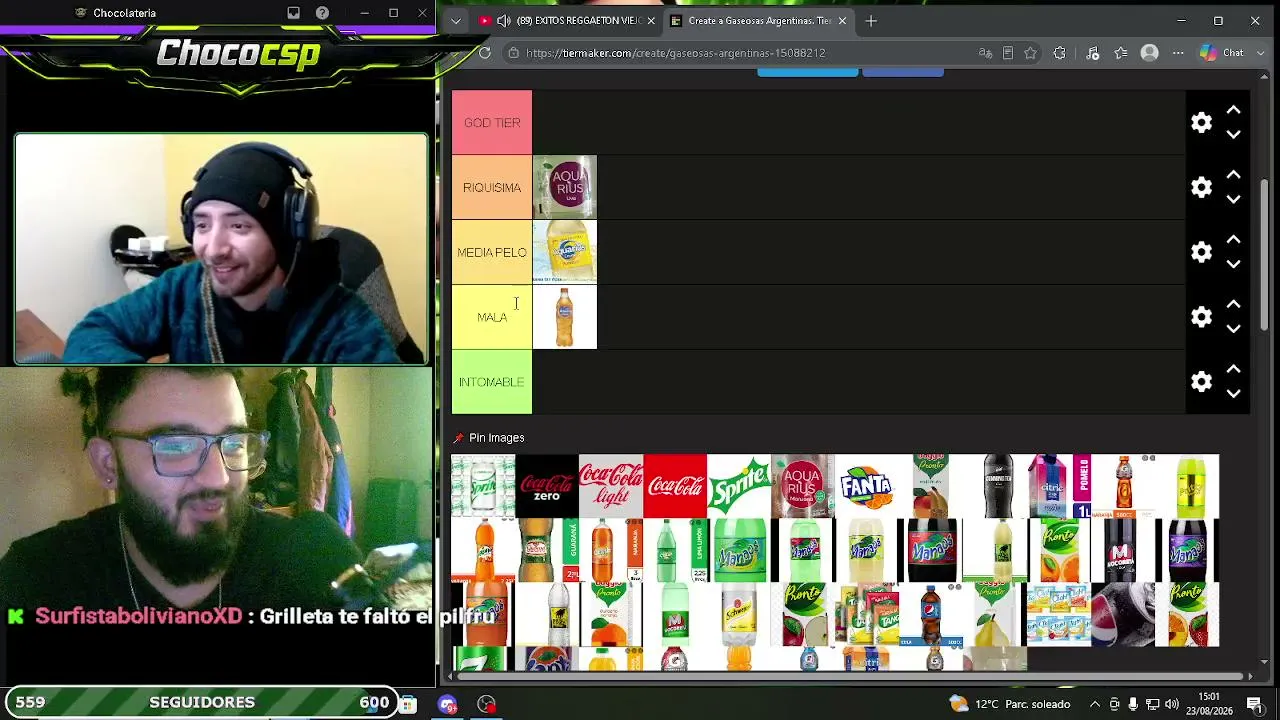The image size is (1280, 720).
Task: Open the browser more options menu
Action: tap(1177, 53)
